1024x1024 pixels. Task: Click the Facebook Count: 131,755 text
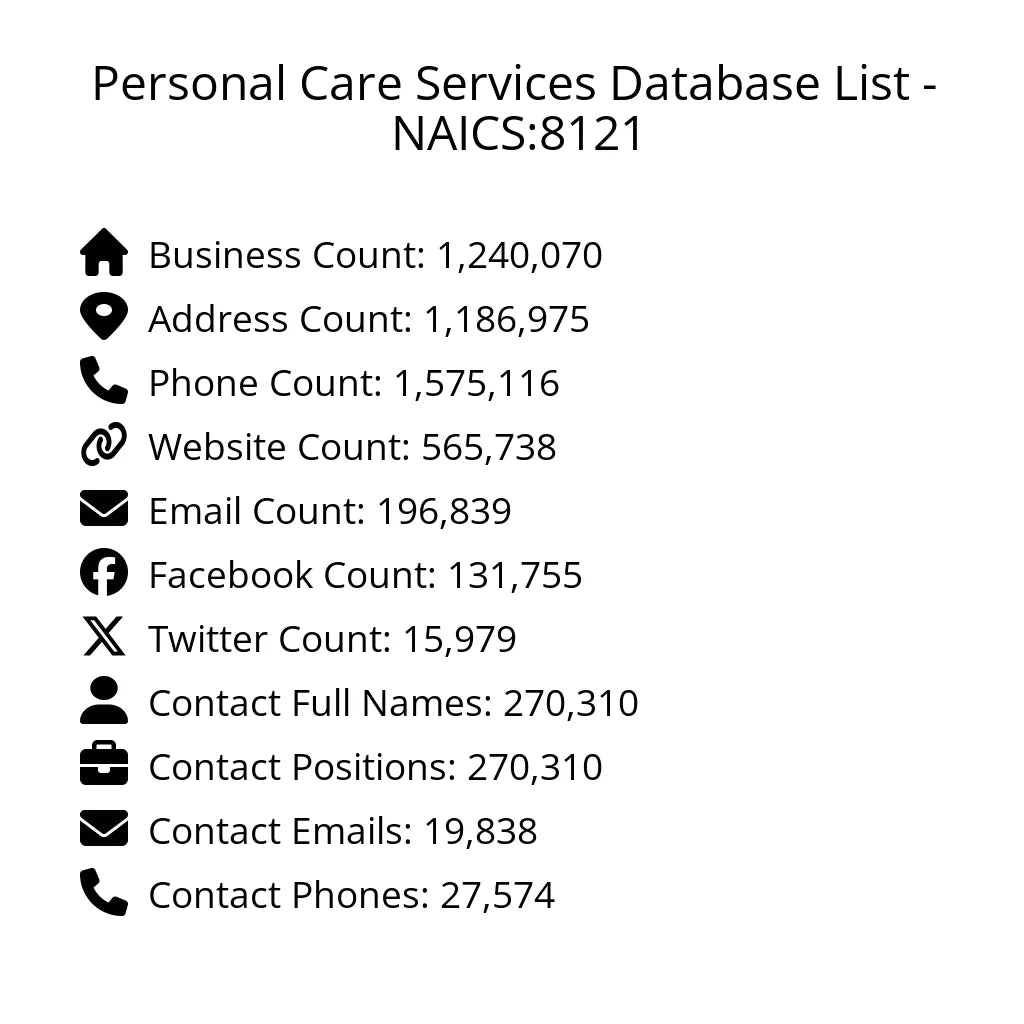coord(365,575)
